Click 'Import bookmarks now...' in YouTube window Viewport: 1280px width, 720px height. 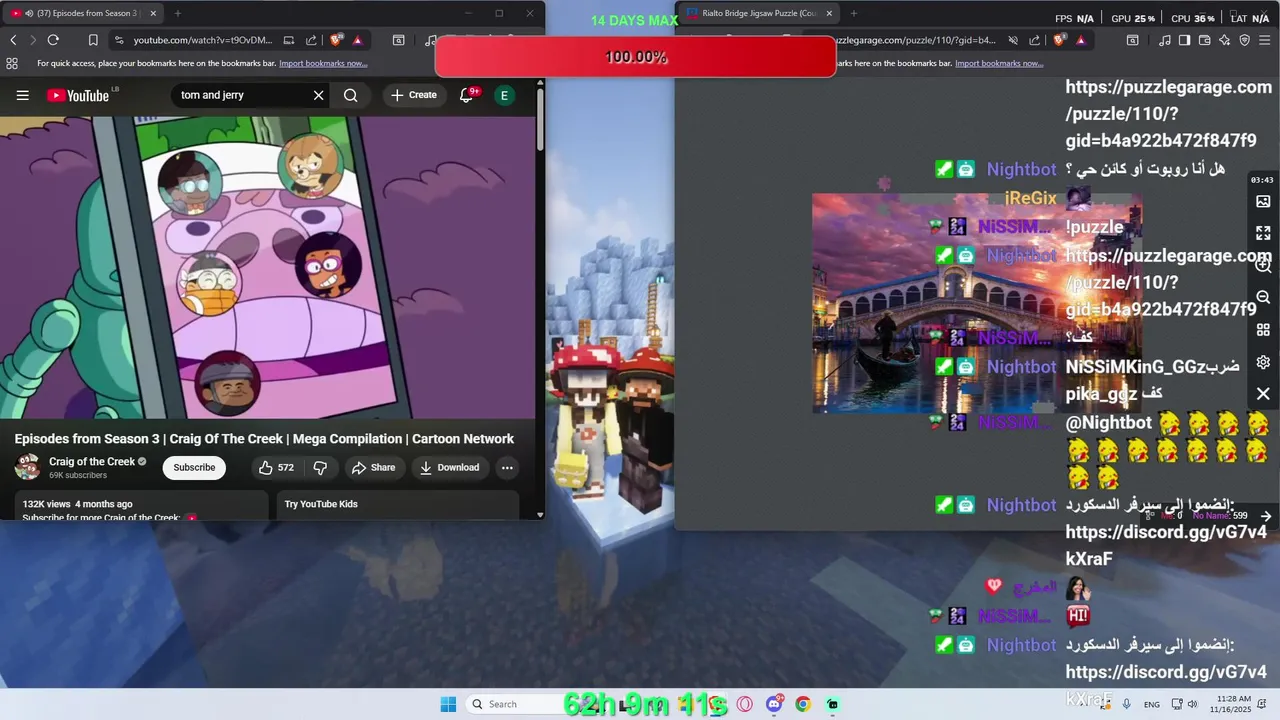323,63
